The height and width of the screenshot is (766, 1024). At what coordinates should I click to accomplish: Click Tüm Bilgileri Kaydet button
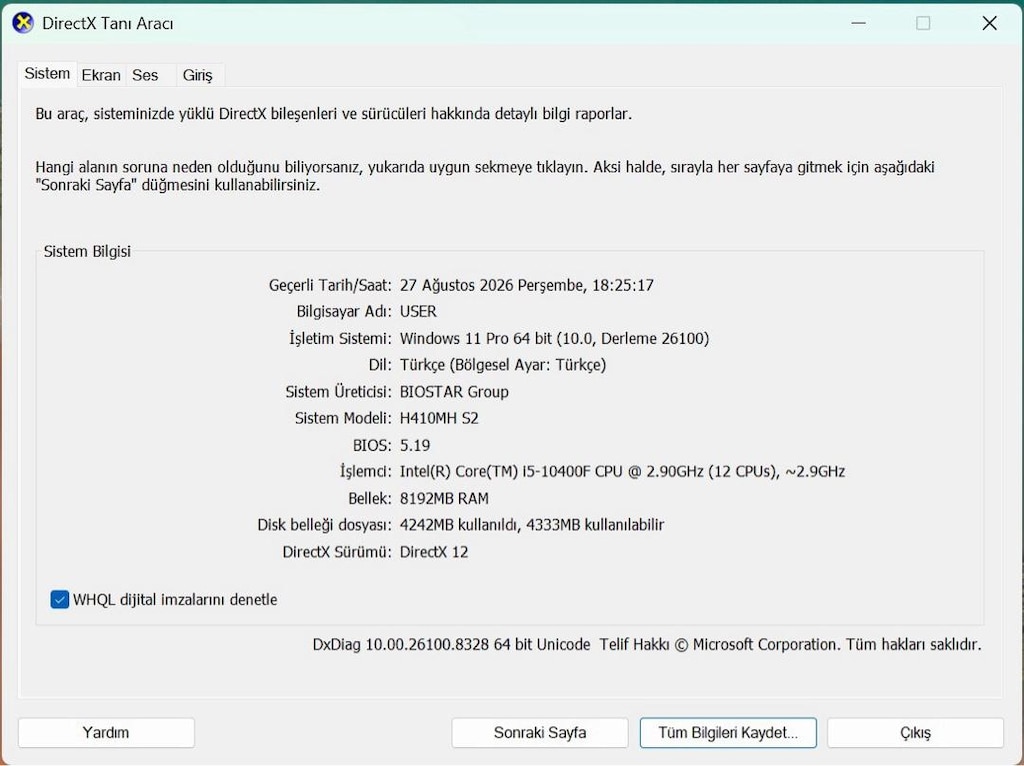pyautogui.click(x=728, y=733)
